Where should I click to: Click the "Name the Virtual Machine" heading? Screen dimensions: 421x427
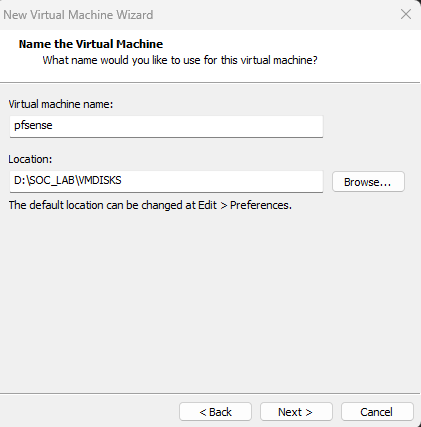(x=91, y=44)
